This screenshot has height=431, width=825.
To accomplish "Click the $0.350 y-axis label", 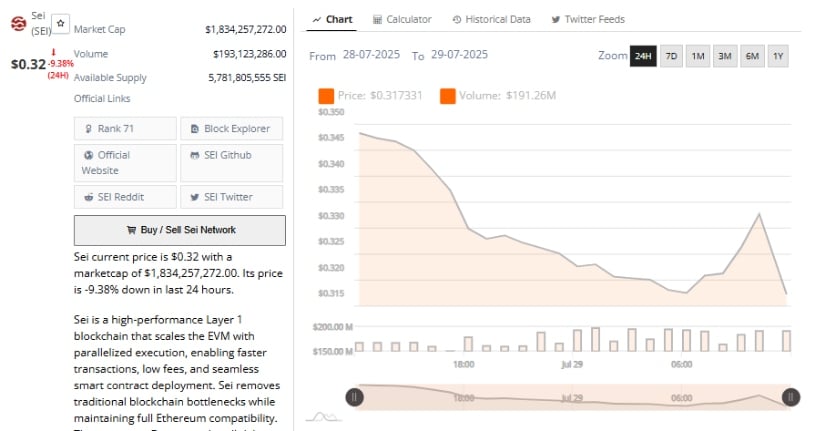I will [331, 112].
